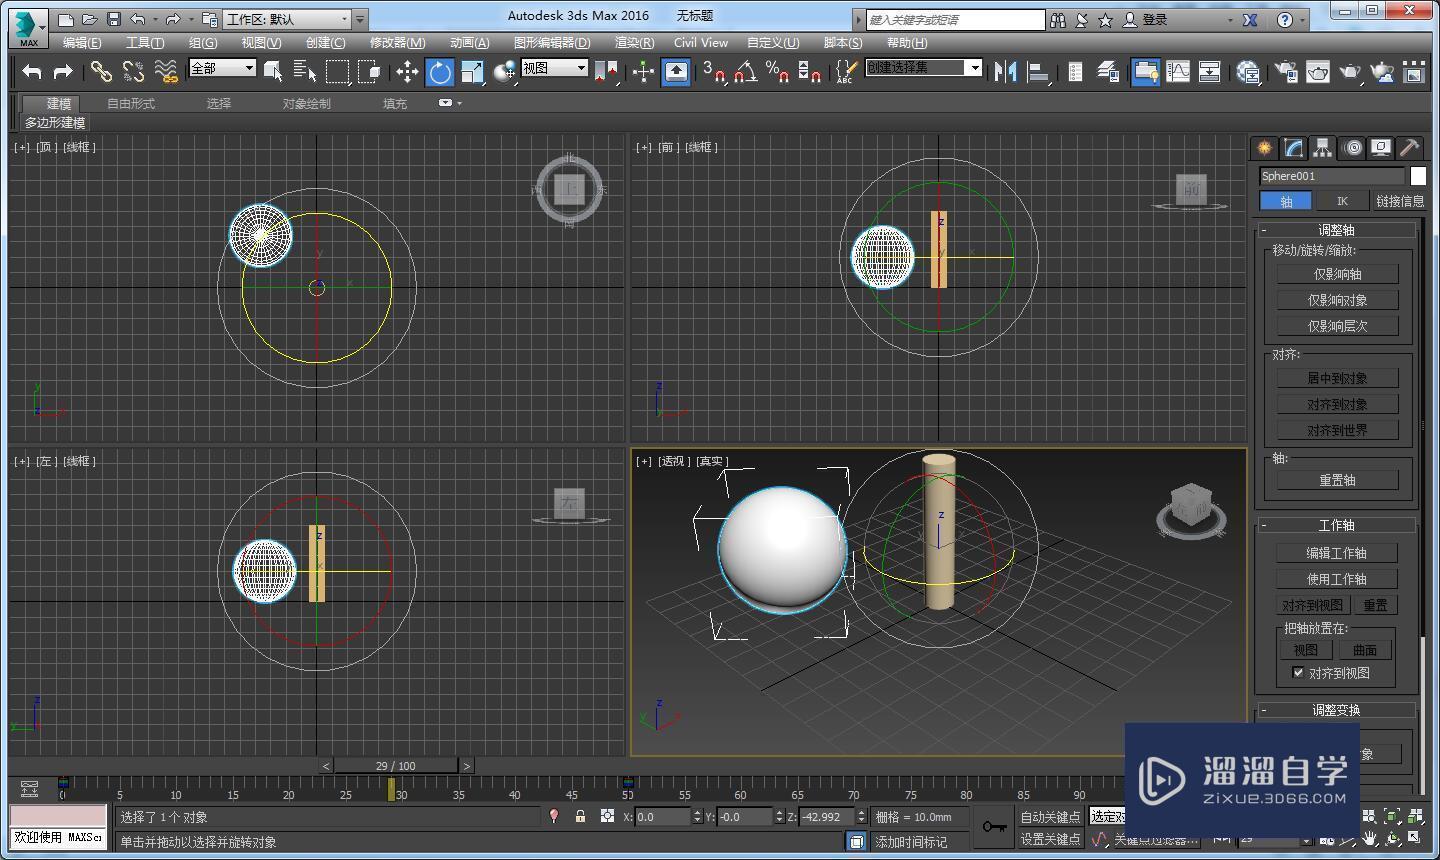
Task: Click the 链接信息 button
Action: pyautogui.click(x=1400, y=201)
